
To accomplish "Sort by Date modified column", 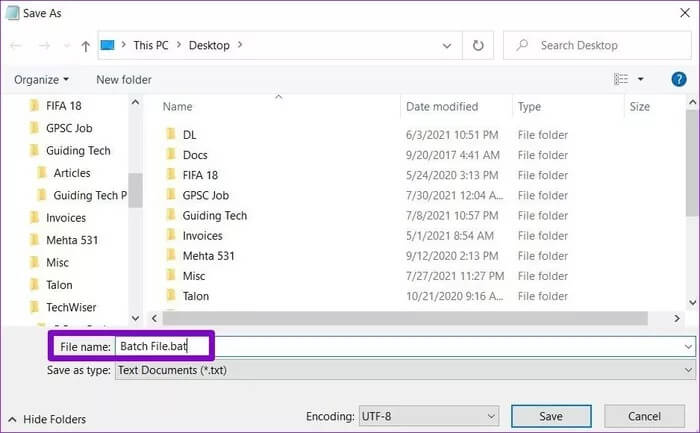I will (442, 107).
